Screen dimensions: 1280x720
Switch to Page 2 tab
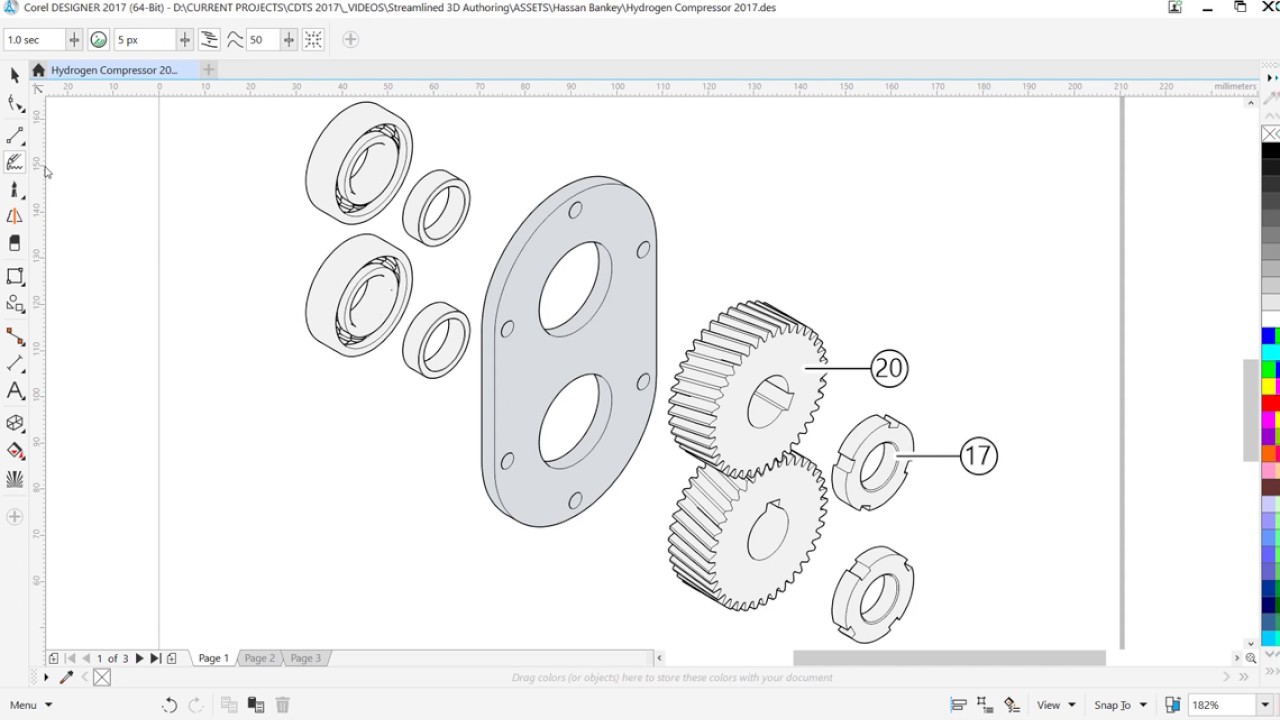tap(259, 658)
